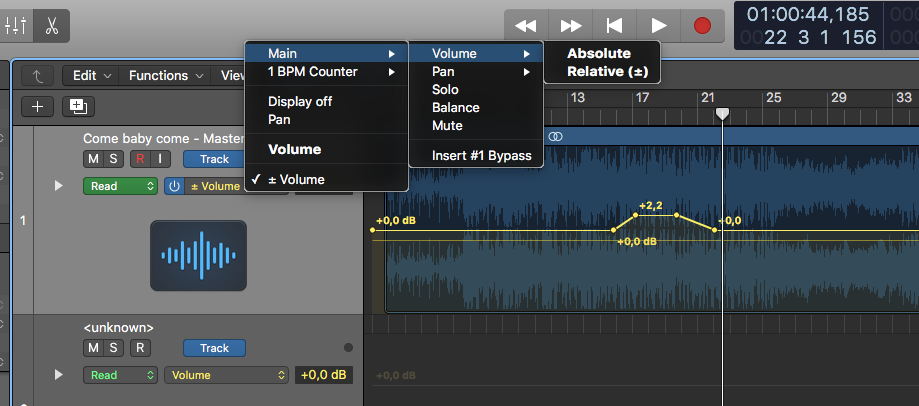Image resolution: width=919 pixels, height=406 pixels.
Task: Mute the Come baby come track
Action: [93, 159]
